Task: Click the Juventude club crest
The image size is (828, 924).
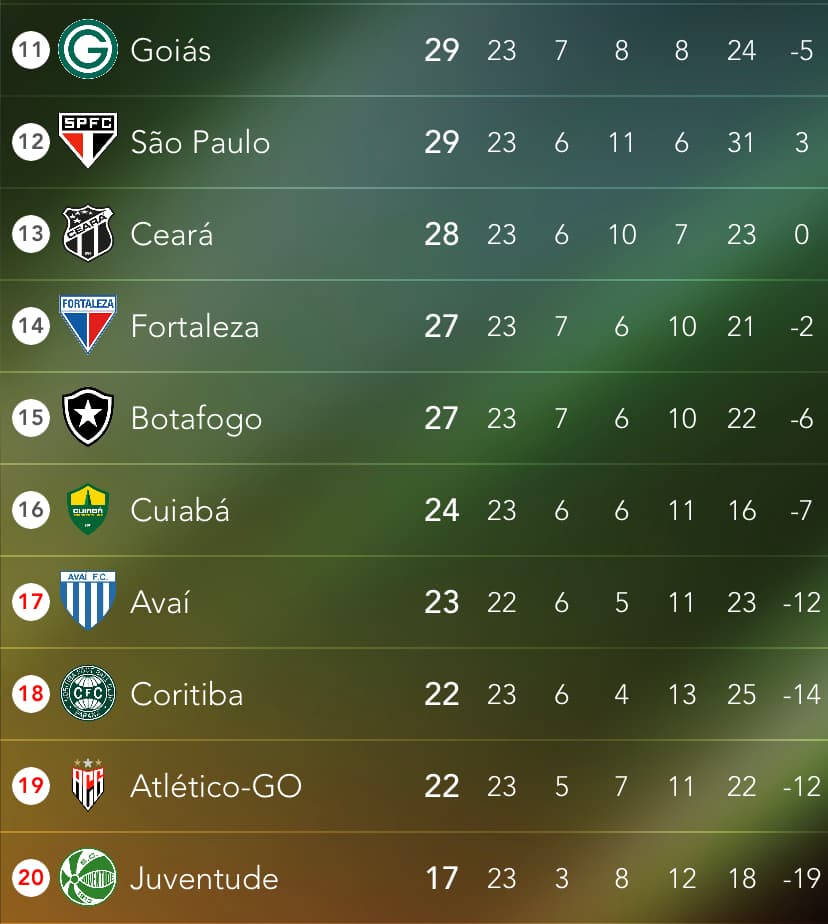Action: point(88,877)
